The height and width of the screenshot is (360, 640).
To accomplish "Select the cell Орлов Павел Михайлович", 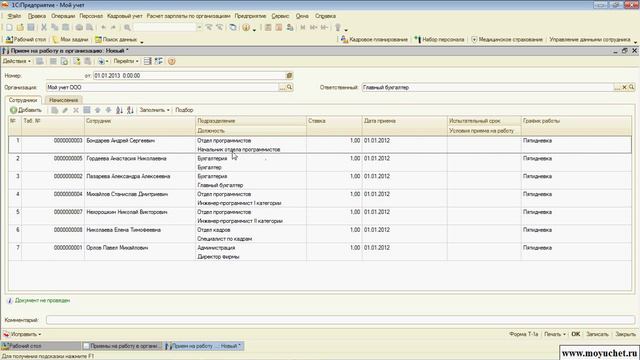I will pos(140,252).
